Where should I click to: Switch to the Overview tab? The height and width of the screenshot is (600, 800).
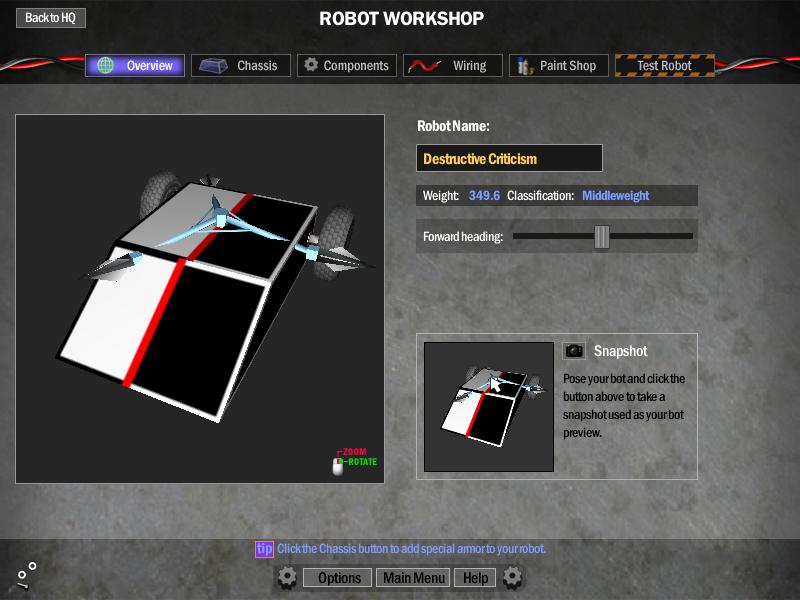[x=135, y=65]
